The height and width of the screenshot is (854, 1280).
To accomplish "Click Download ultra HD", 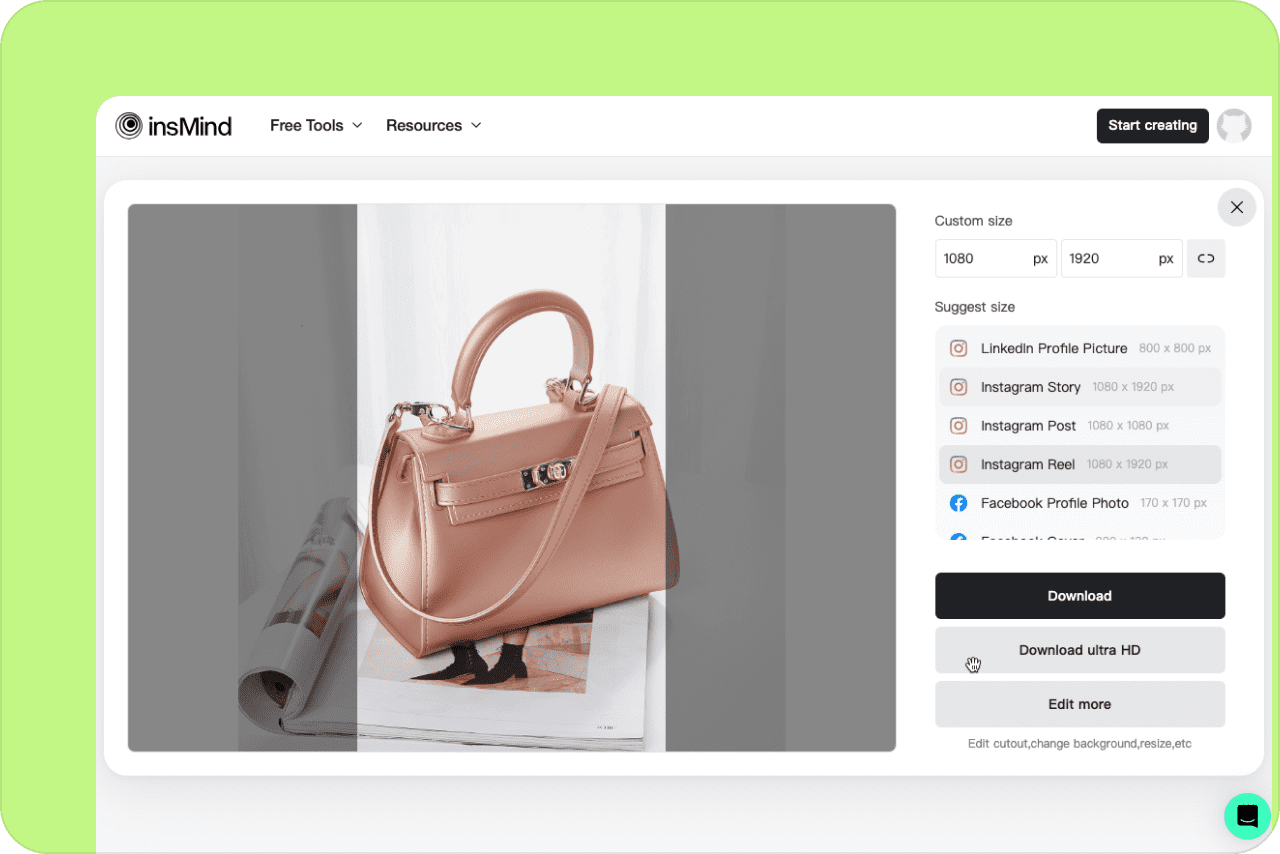I will (x=1080, y=650).
